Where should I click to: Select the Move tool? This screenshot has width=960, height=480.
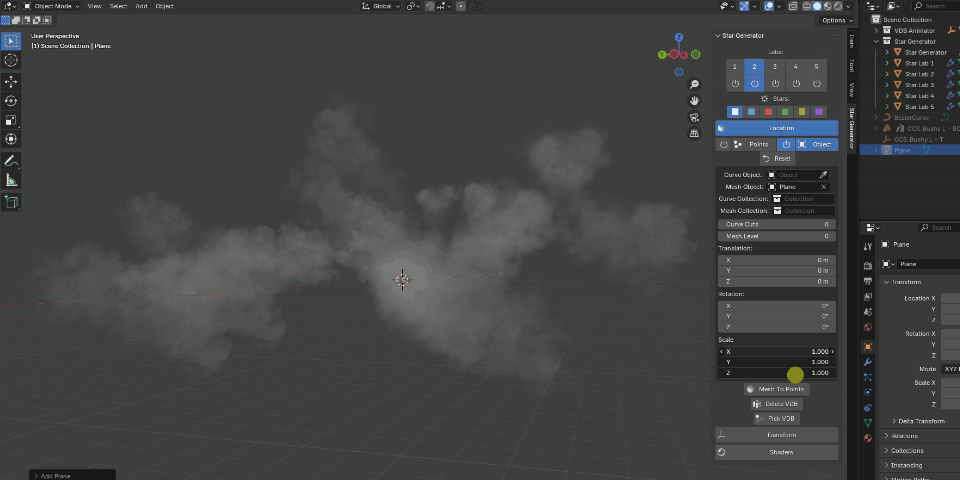tap(11, 82)
